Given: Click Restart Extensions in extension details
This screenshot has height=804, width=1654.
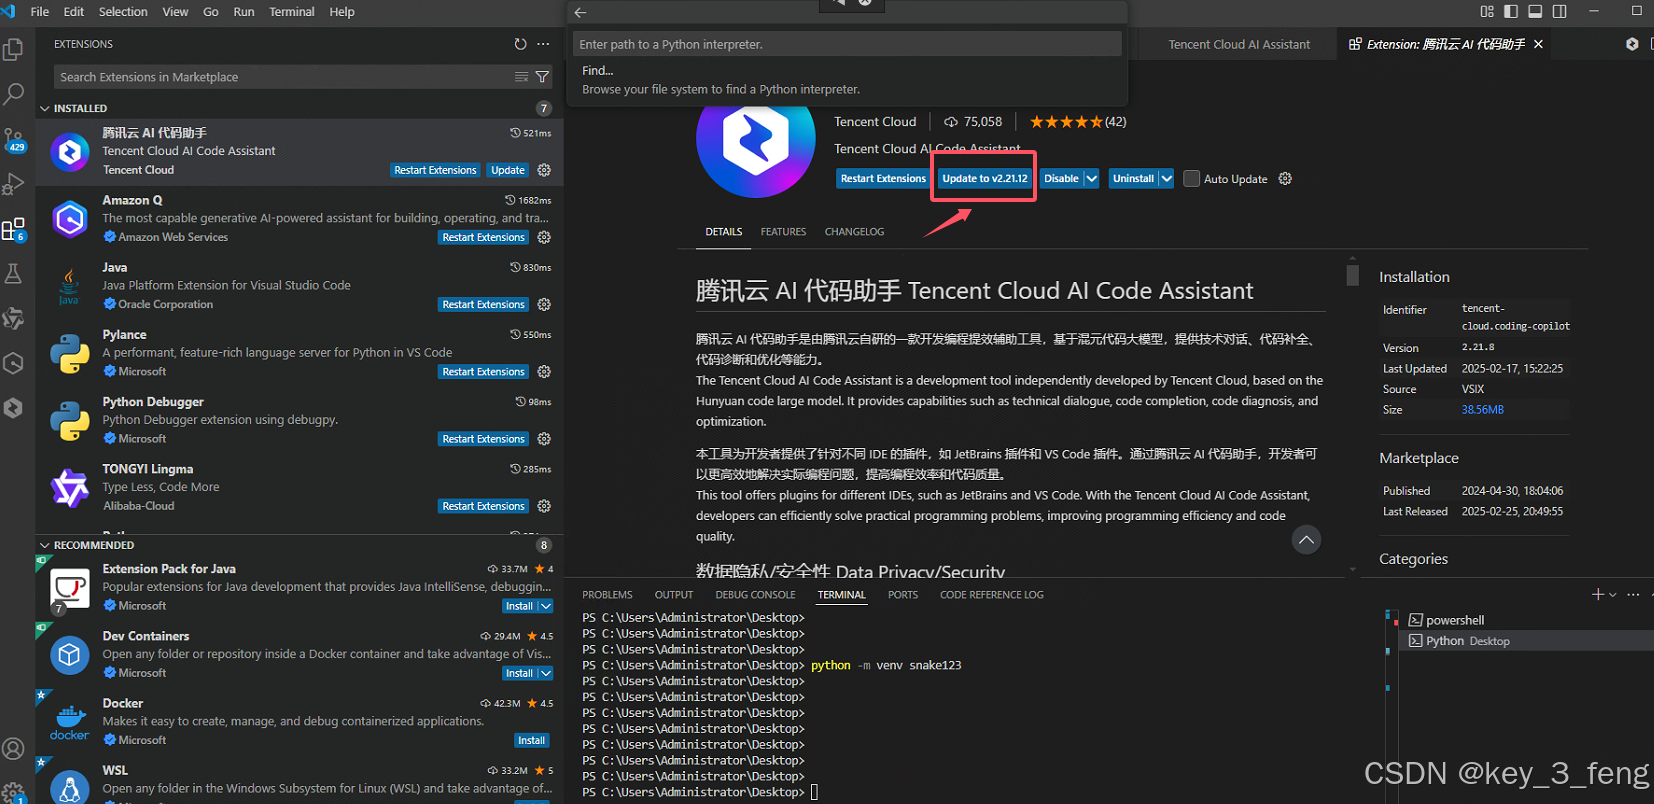Looking at the screenshot, I should click(x=883, y=178).
